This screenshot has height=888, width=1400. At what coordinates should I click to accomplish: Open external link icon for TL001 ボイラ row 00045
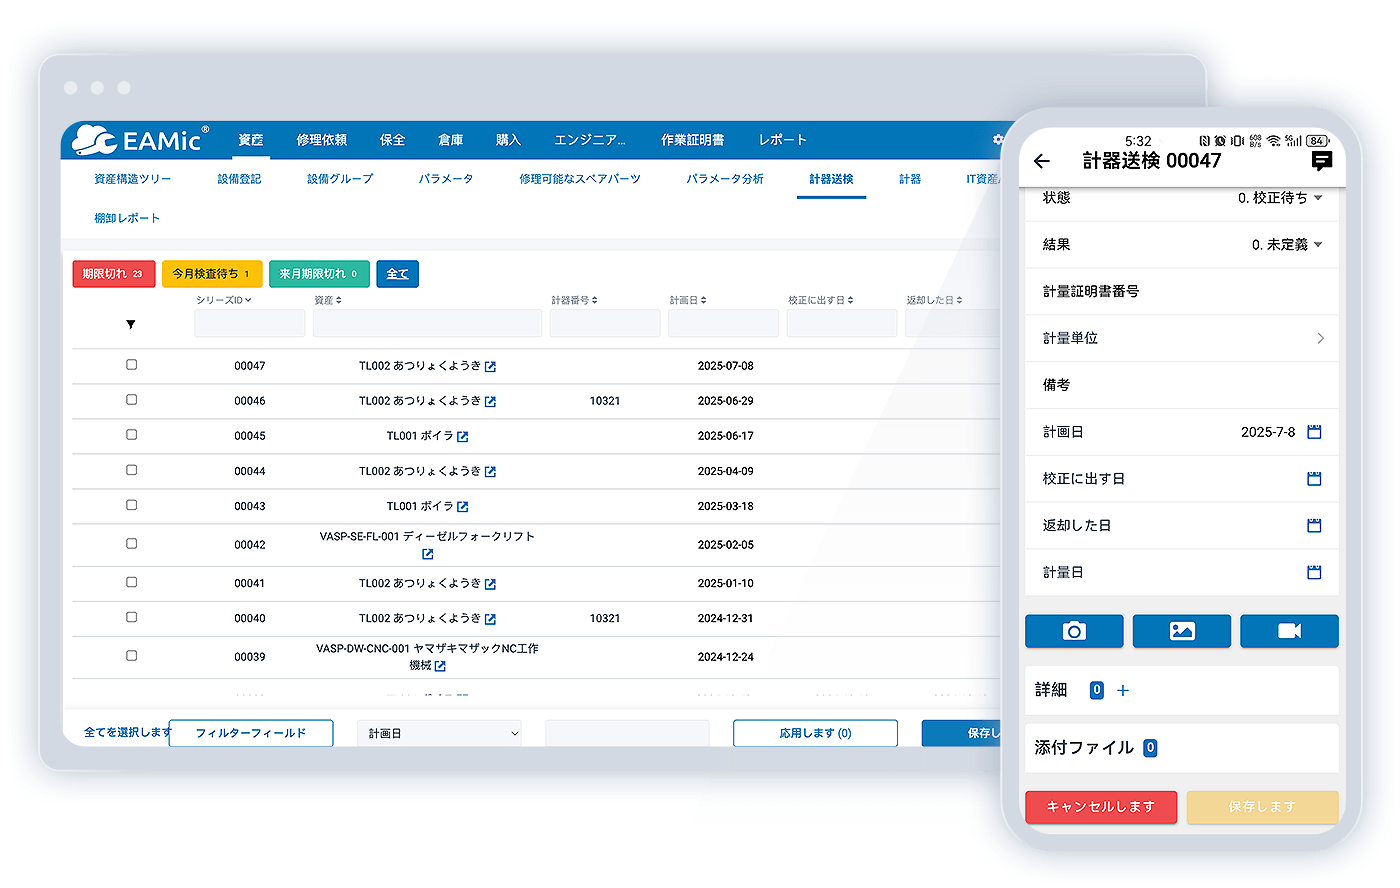(x=462, y=437)
